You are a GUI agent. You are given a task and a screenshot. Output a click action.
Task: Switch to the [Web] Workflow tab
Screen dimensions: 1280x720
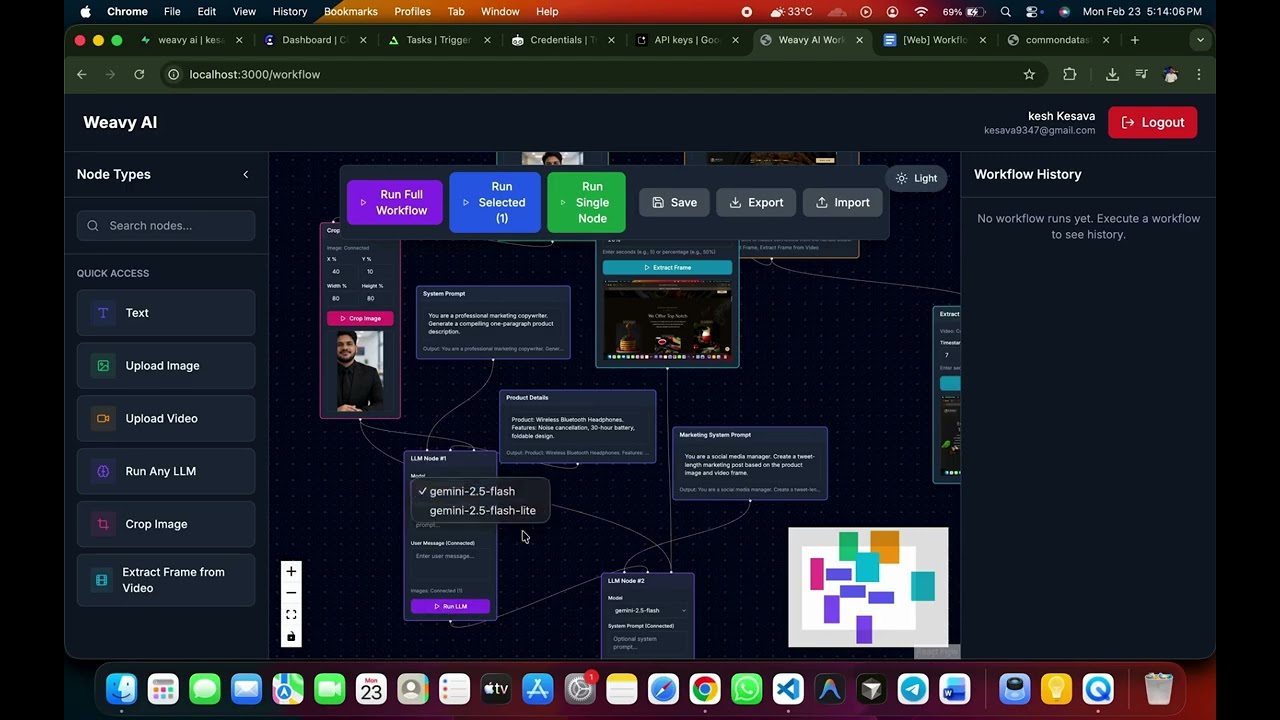pos(934,40)
